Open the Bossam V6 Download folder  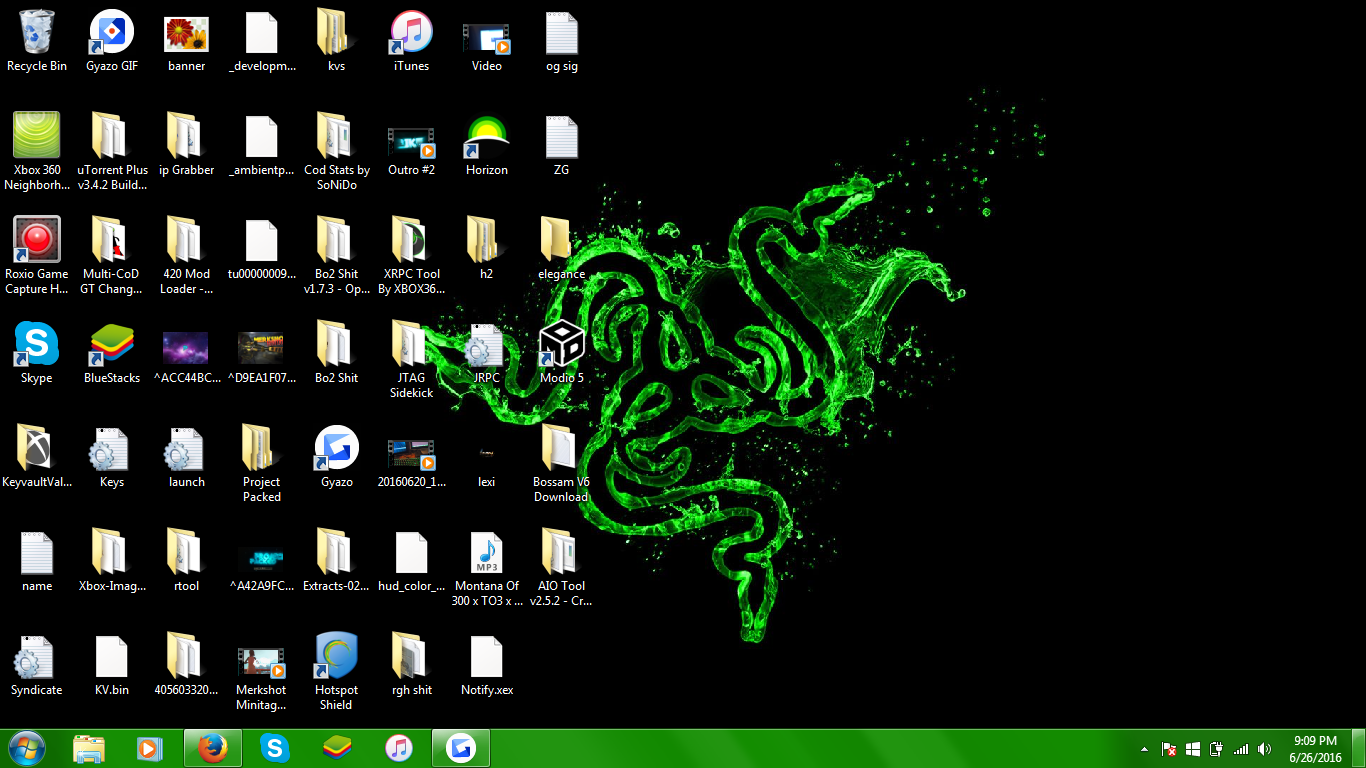(561, 464)
